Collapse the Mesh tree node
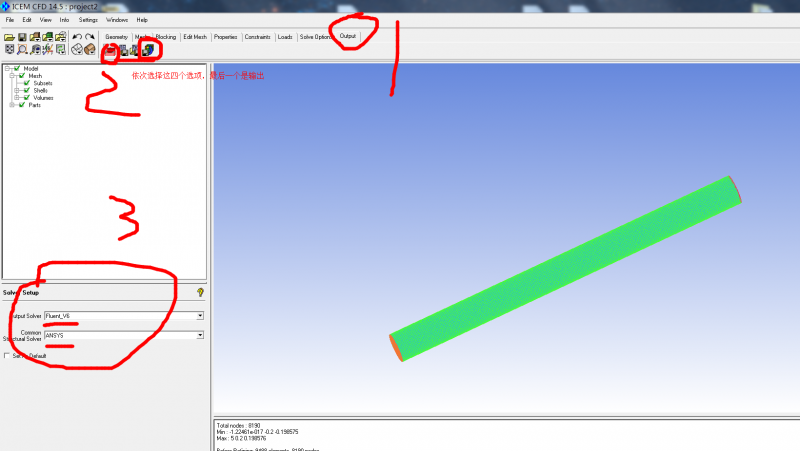 (x=12, y=76)
